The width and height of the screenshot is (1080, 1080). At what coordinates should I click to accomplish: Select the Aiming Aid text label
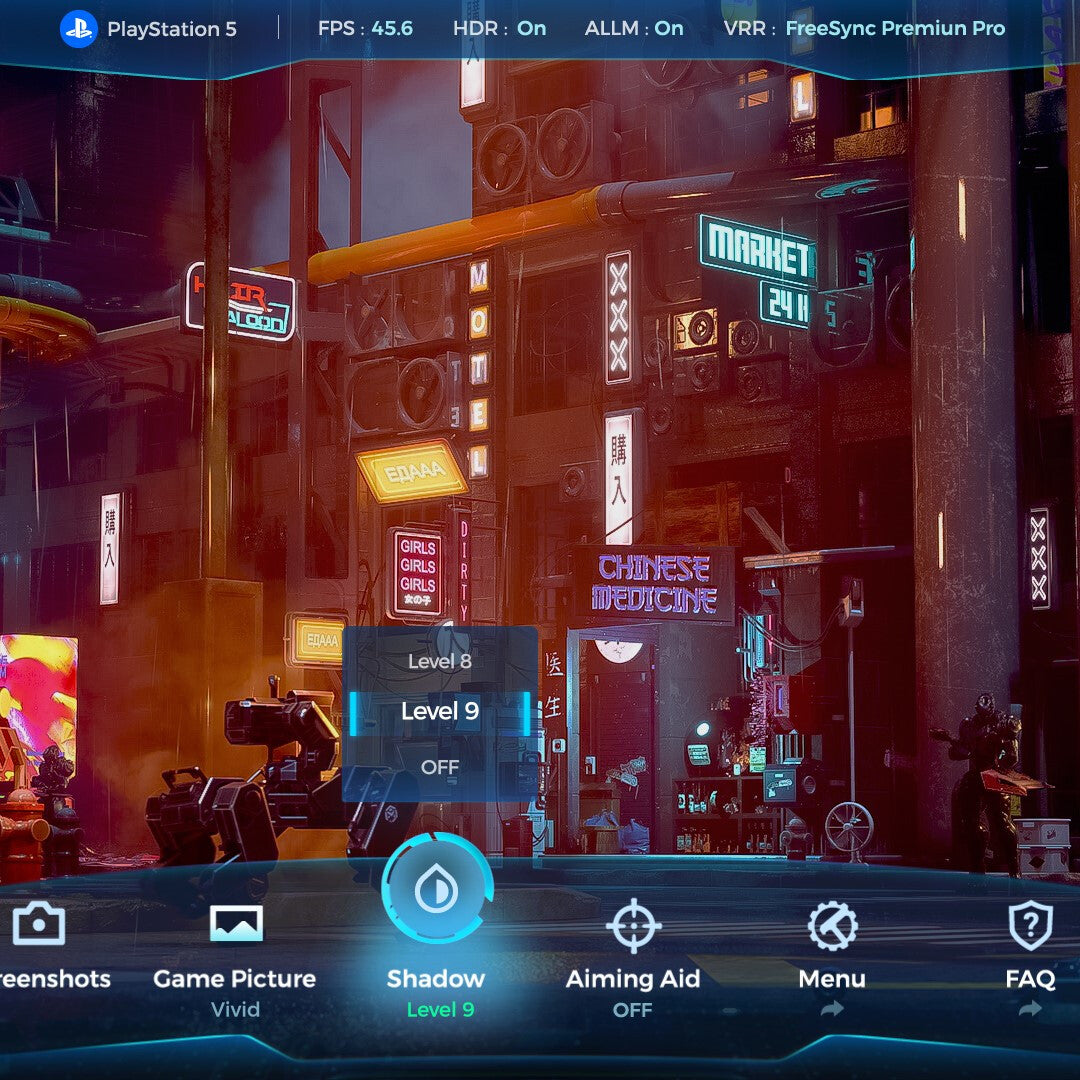tap(633, 979)
